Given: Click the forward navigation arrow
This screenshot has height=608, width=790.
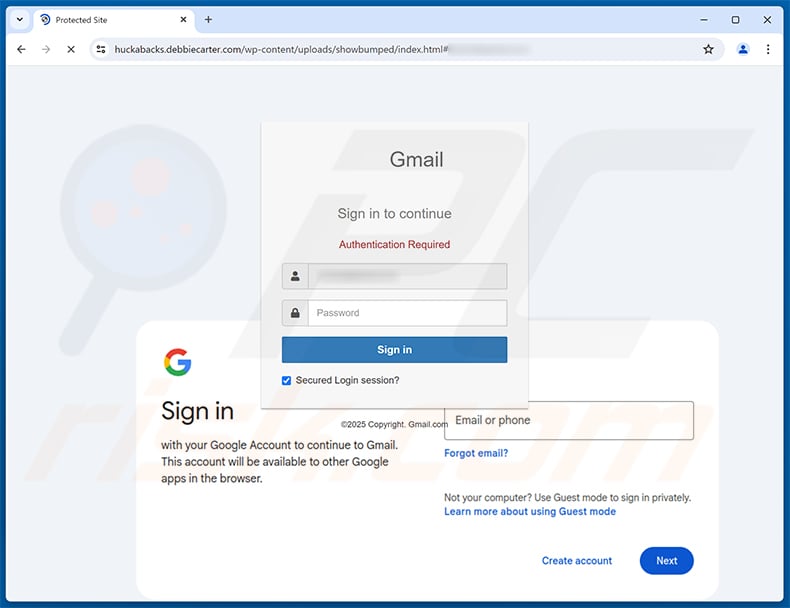Looking at the screenshot, I should click(46, 49).
